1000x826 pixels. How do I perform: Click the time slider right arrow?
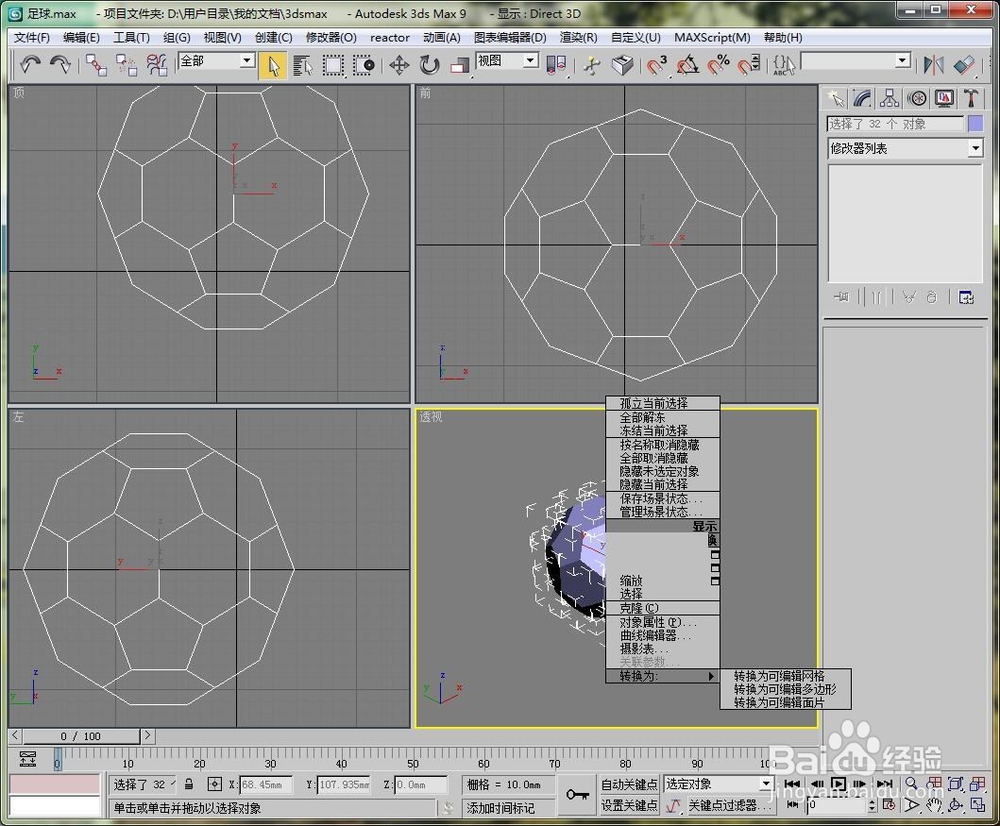[x=147, y=735]
